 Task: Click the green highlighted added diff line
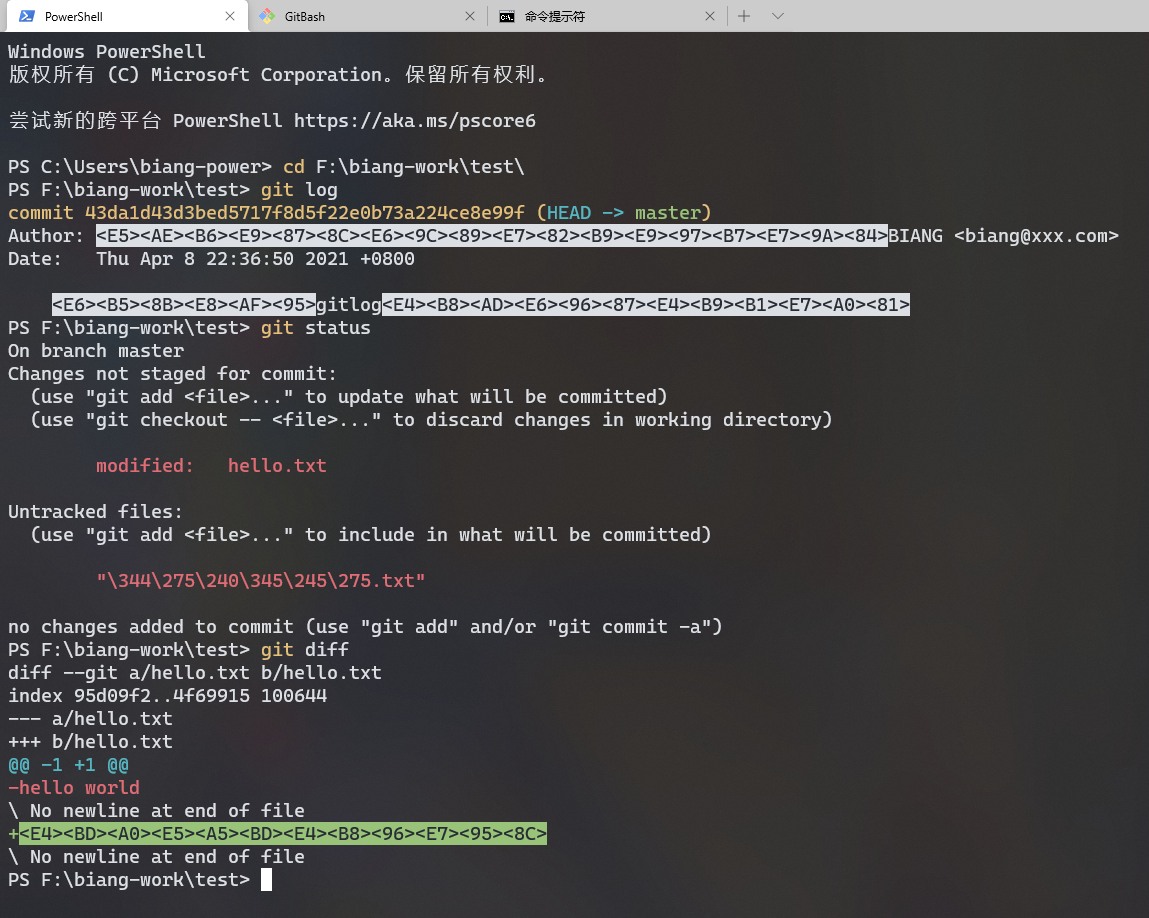click(282, 834)
